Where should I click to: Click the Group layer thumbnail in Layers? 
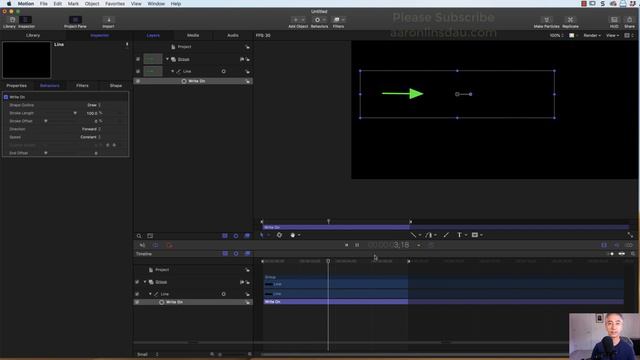153,59
